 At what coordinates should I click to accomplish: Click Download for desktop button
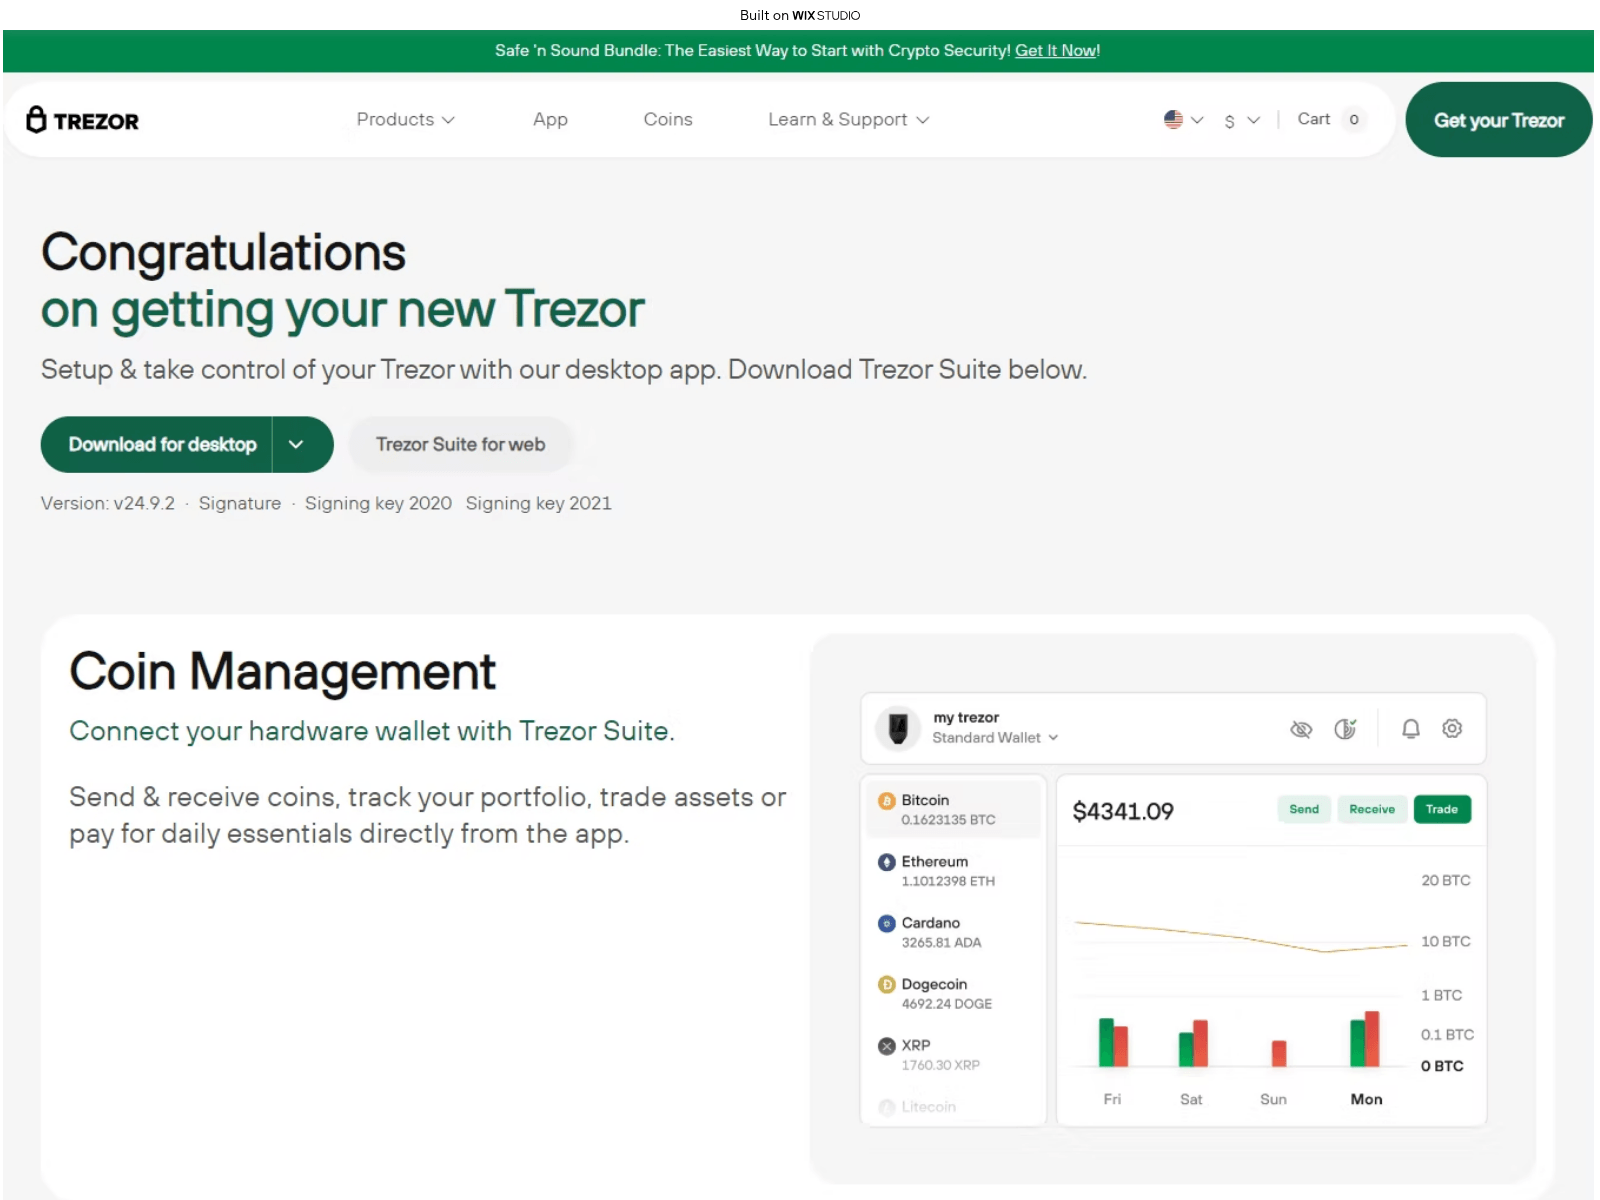pos(162,445)
